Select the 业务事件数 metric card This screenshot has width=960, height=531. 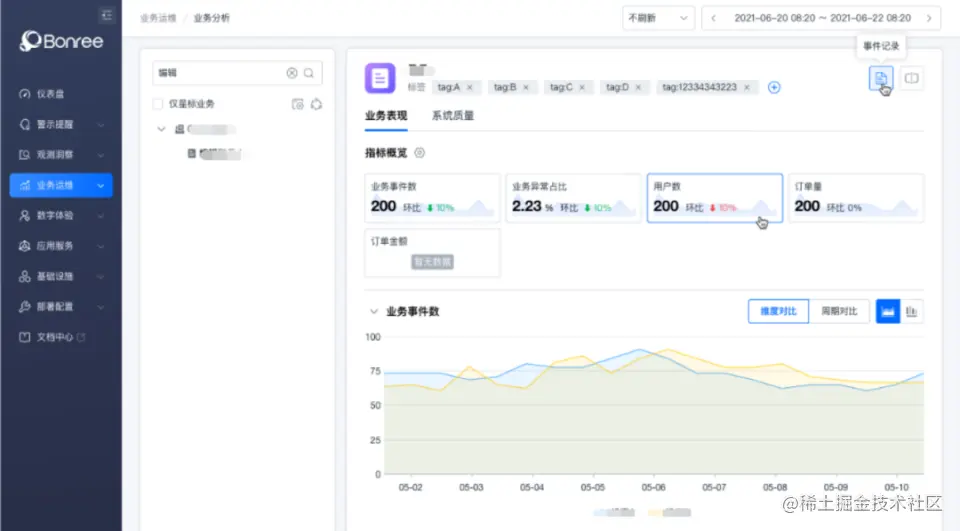tap(432, 198)
